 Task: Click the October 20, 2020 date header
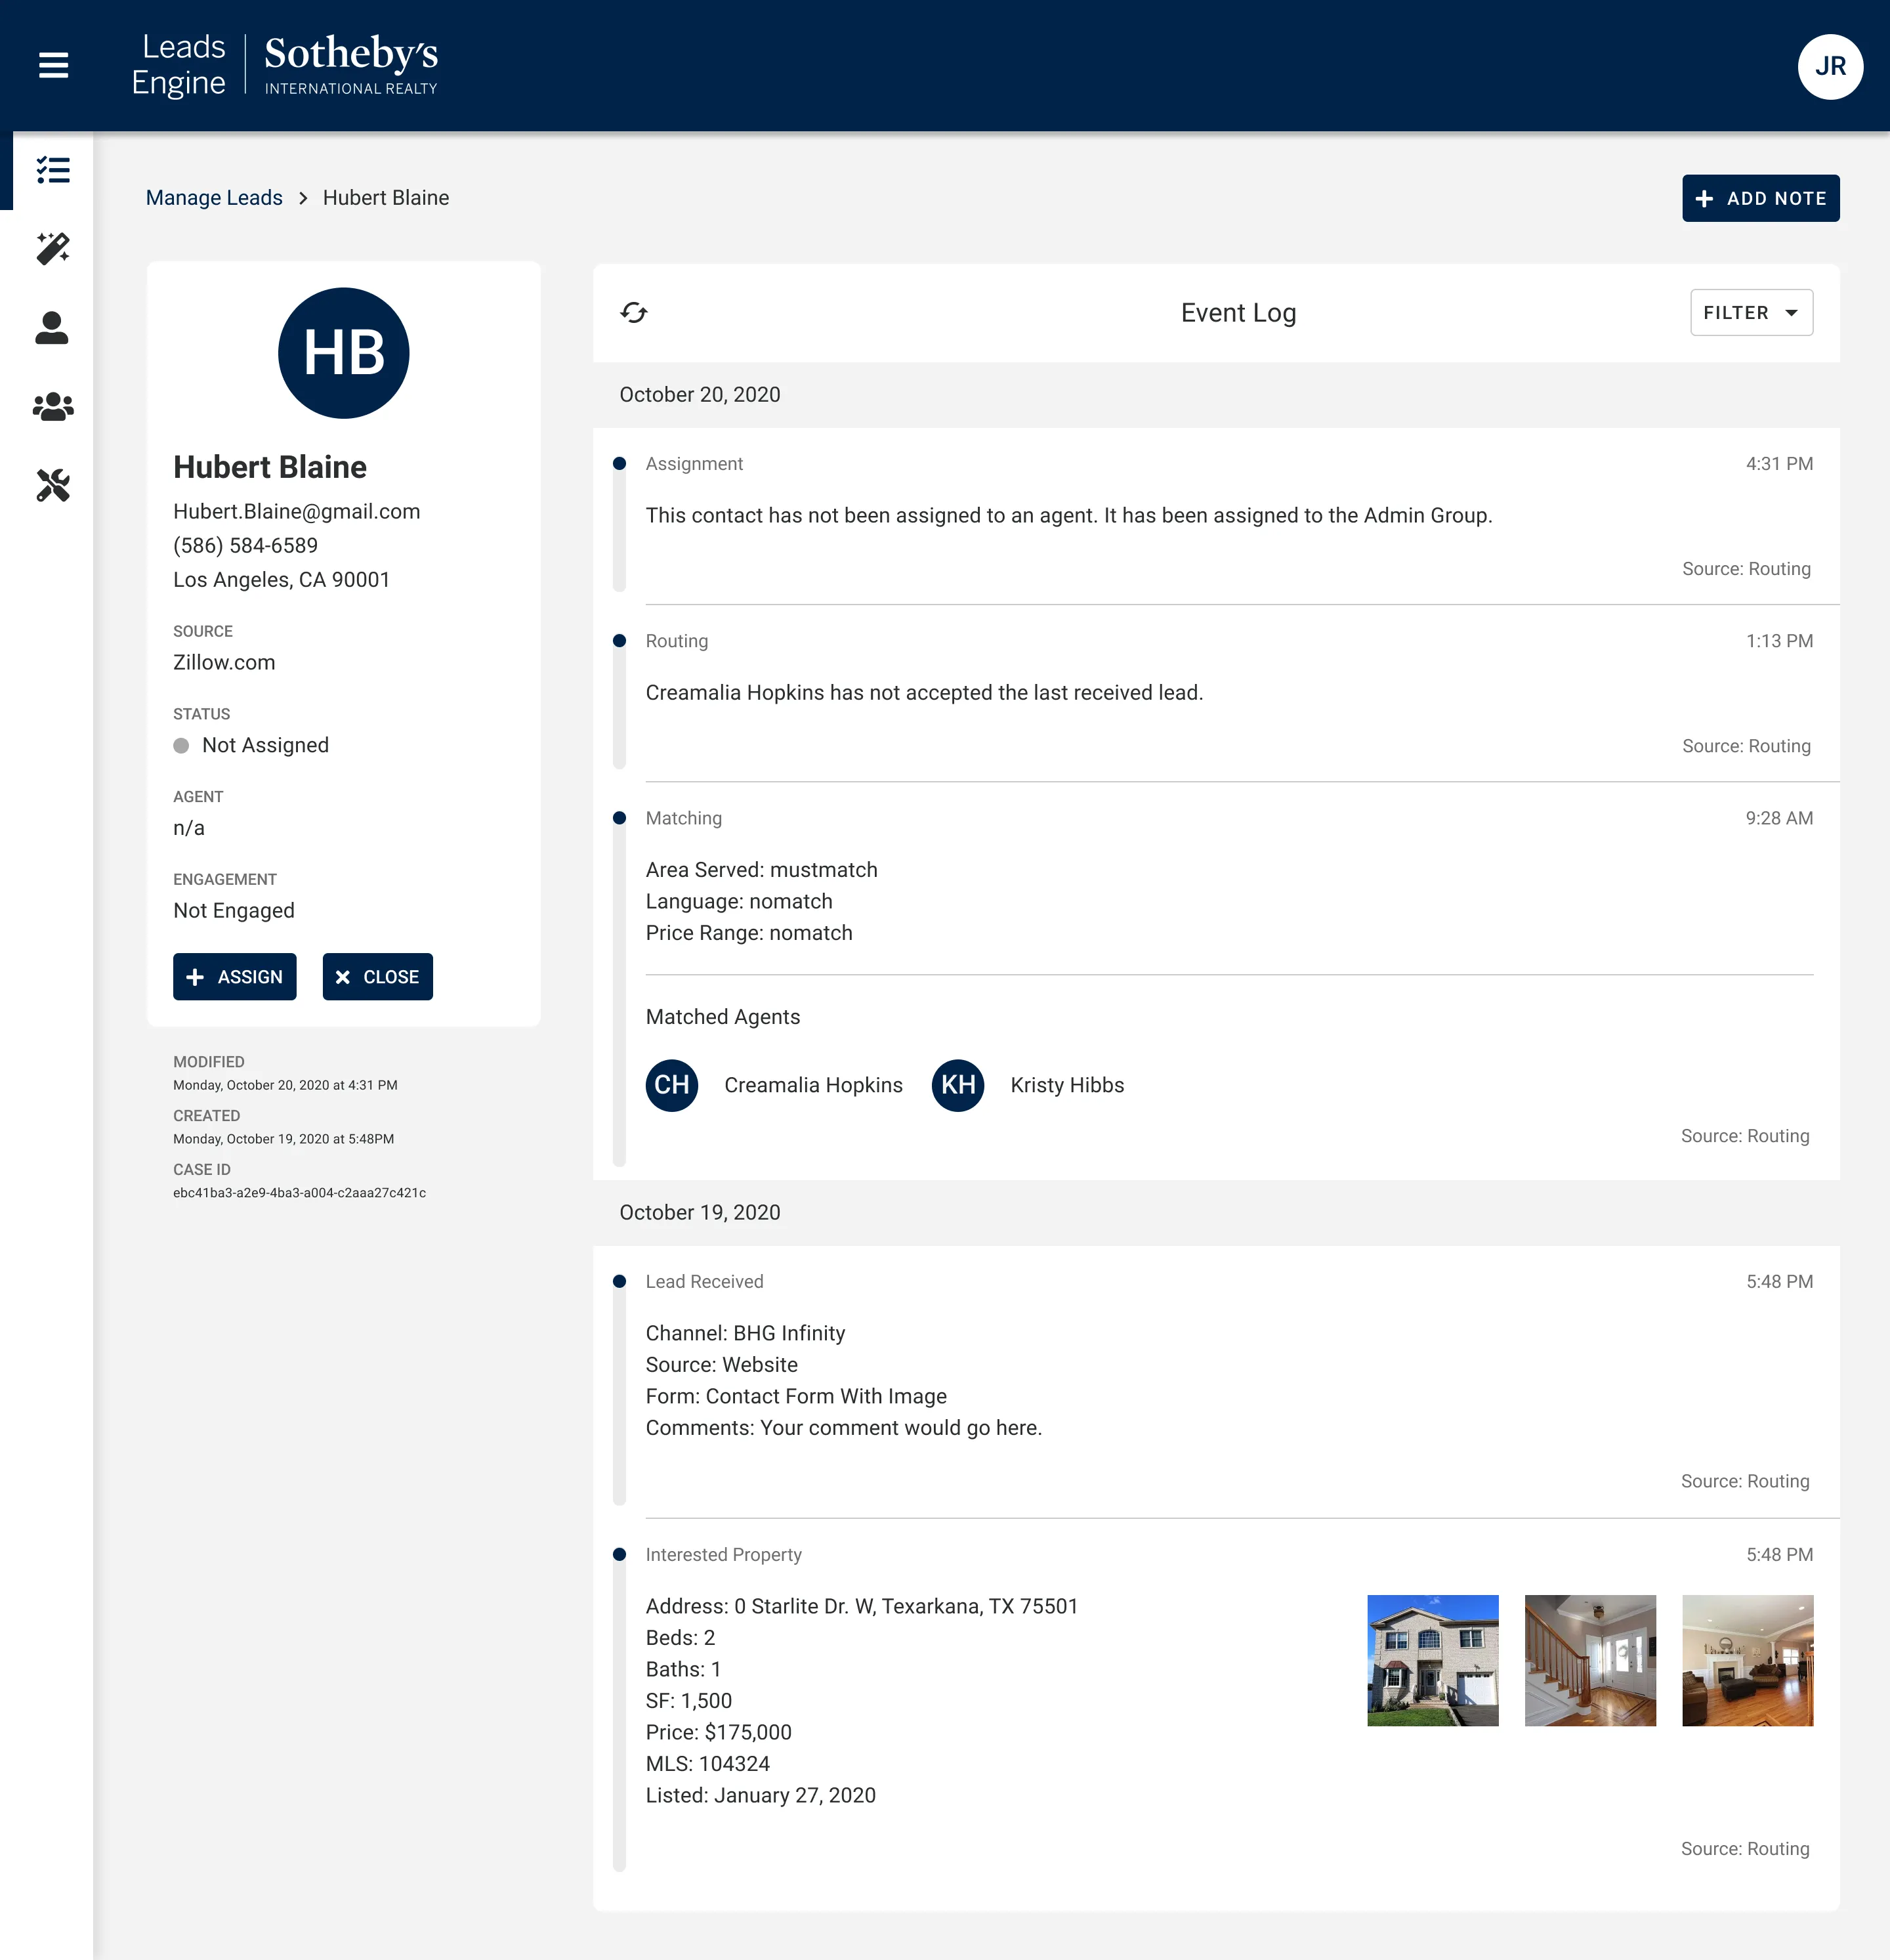pyautogui.click(x=700, y=395)
